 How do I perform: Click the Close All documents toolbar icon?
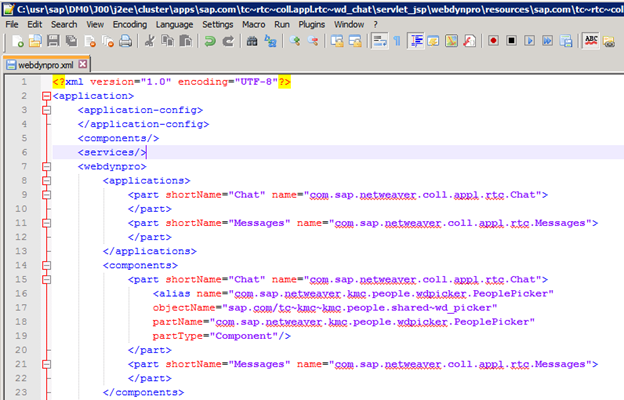click(x=108, y=41)
